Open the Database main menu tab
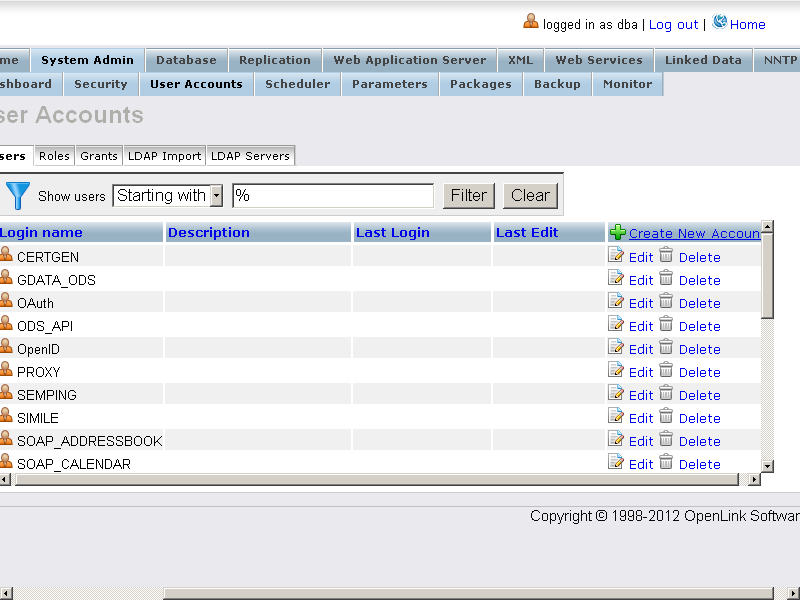Screen dimensions: 800x600 [x=186, y=60]
